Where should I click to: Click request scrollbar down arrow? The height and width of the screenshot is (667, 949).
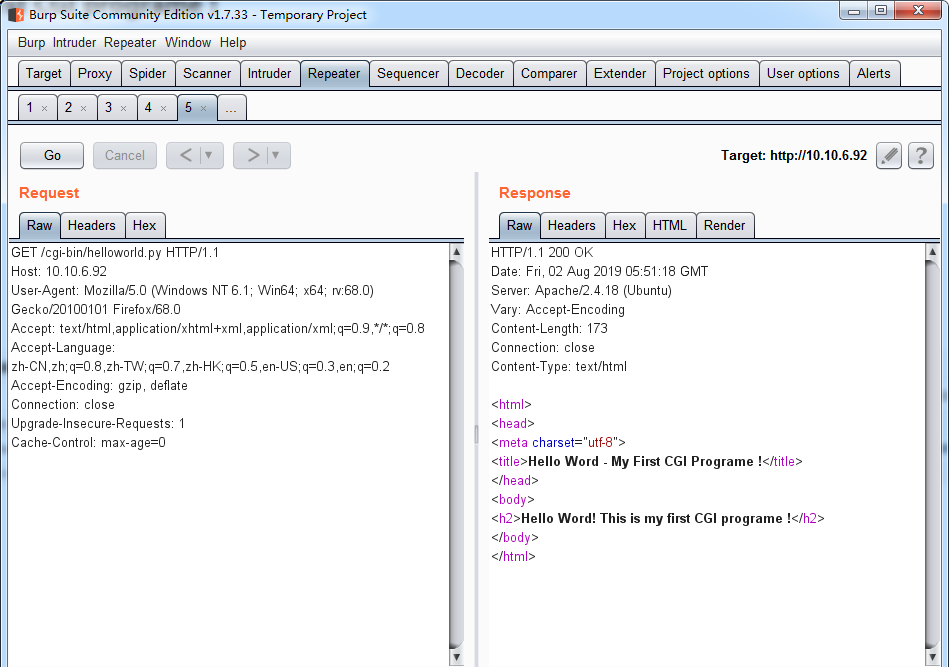pyautogui.click(x=457, y=657)
